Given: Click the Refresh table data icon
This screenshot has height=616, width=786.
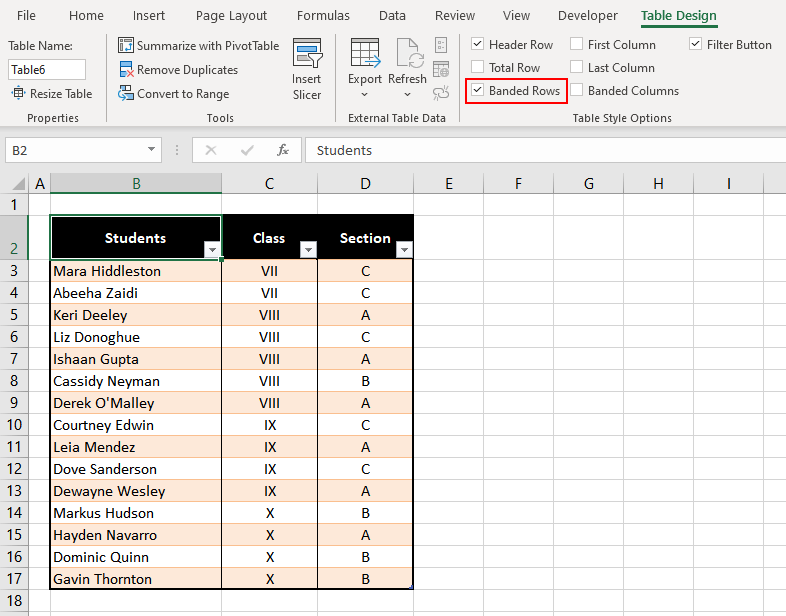Looking at the screenshot, I should point(410,53).
